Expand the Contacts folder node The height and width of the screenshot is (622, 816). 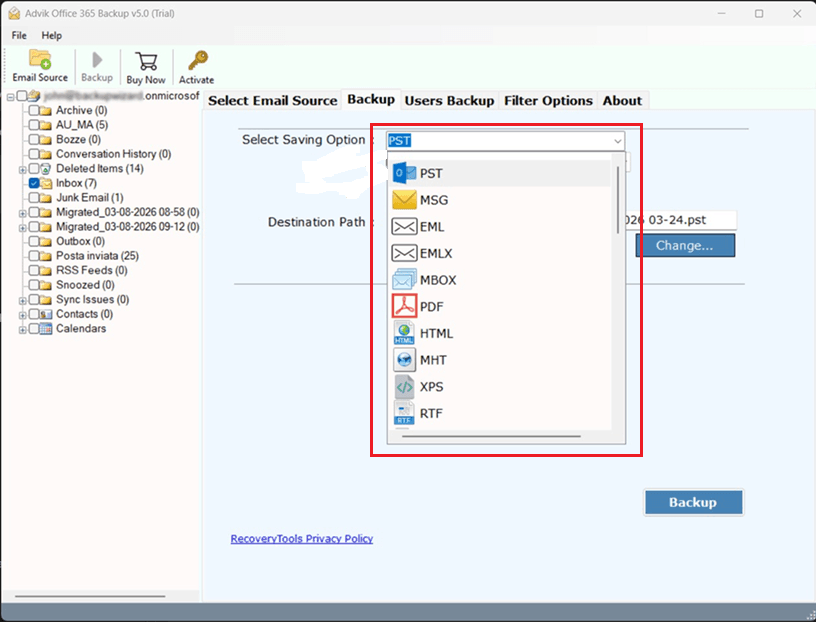click(22, 315)
